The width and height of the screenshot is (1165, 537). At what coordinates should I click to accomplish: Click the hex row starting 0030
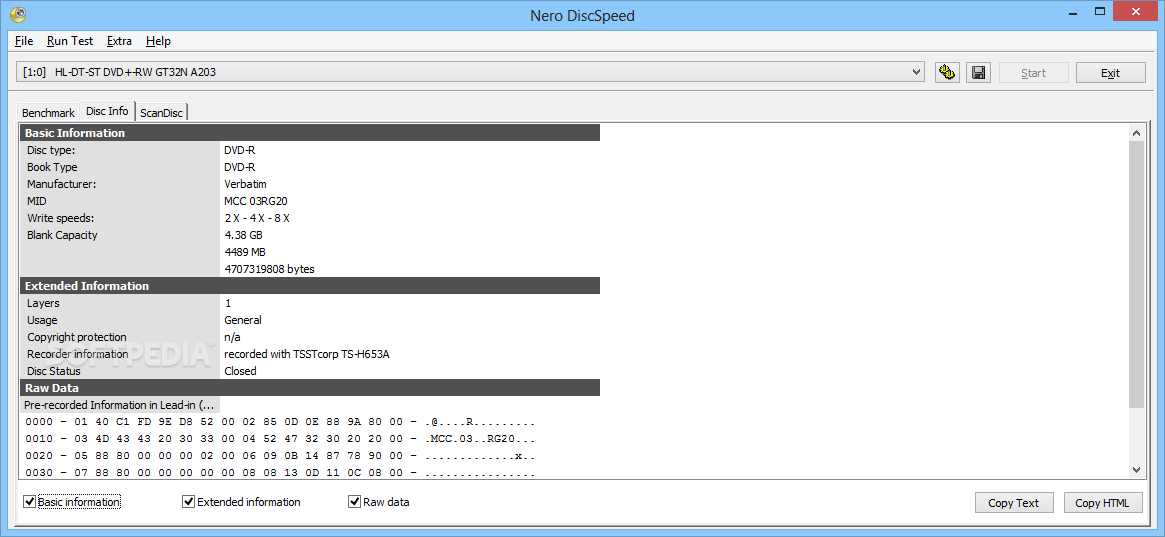(280, 473)
